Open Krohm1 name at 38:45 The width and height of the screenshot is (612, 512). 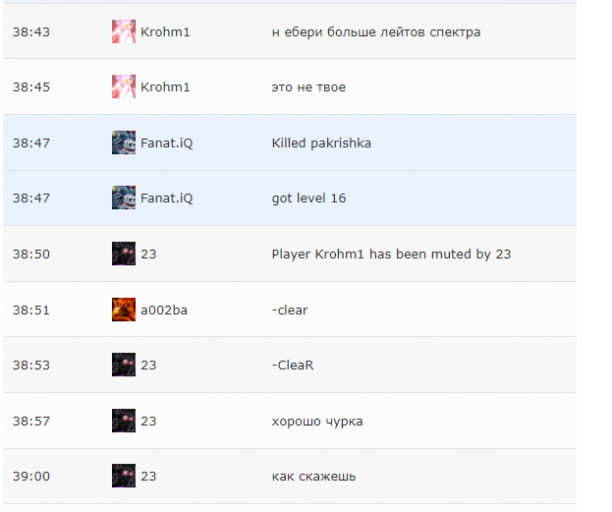click(165, 87)
